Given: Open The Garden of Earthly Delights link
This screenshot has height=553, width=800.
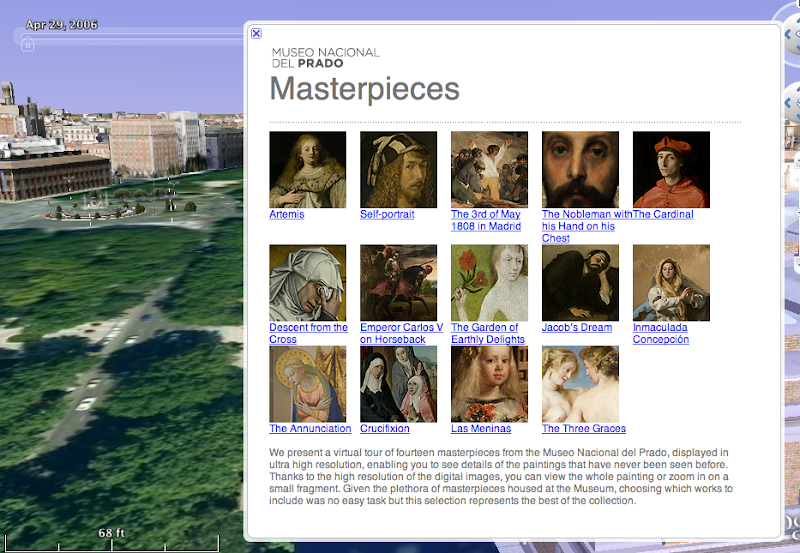Looking at the screenshot, I should point(488,333).
